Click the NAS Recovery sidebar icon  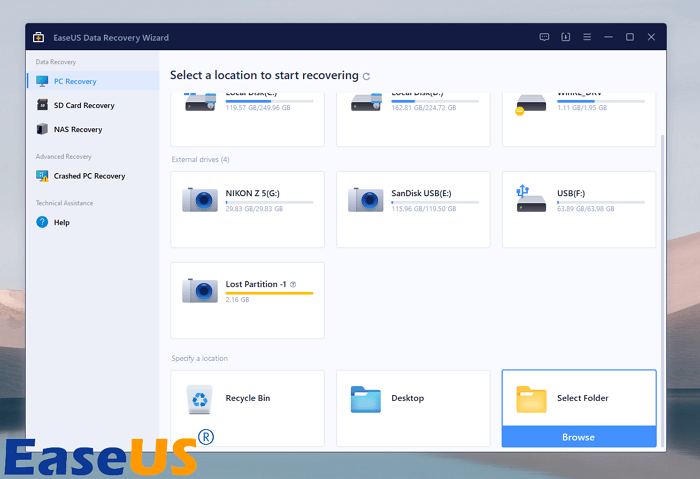click(43, 129)
